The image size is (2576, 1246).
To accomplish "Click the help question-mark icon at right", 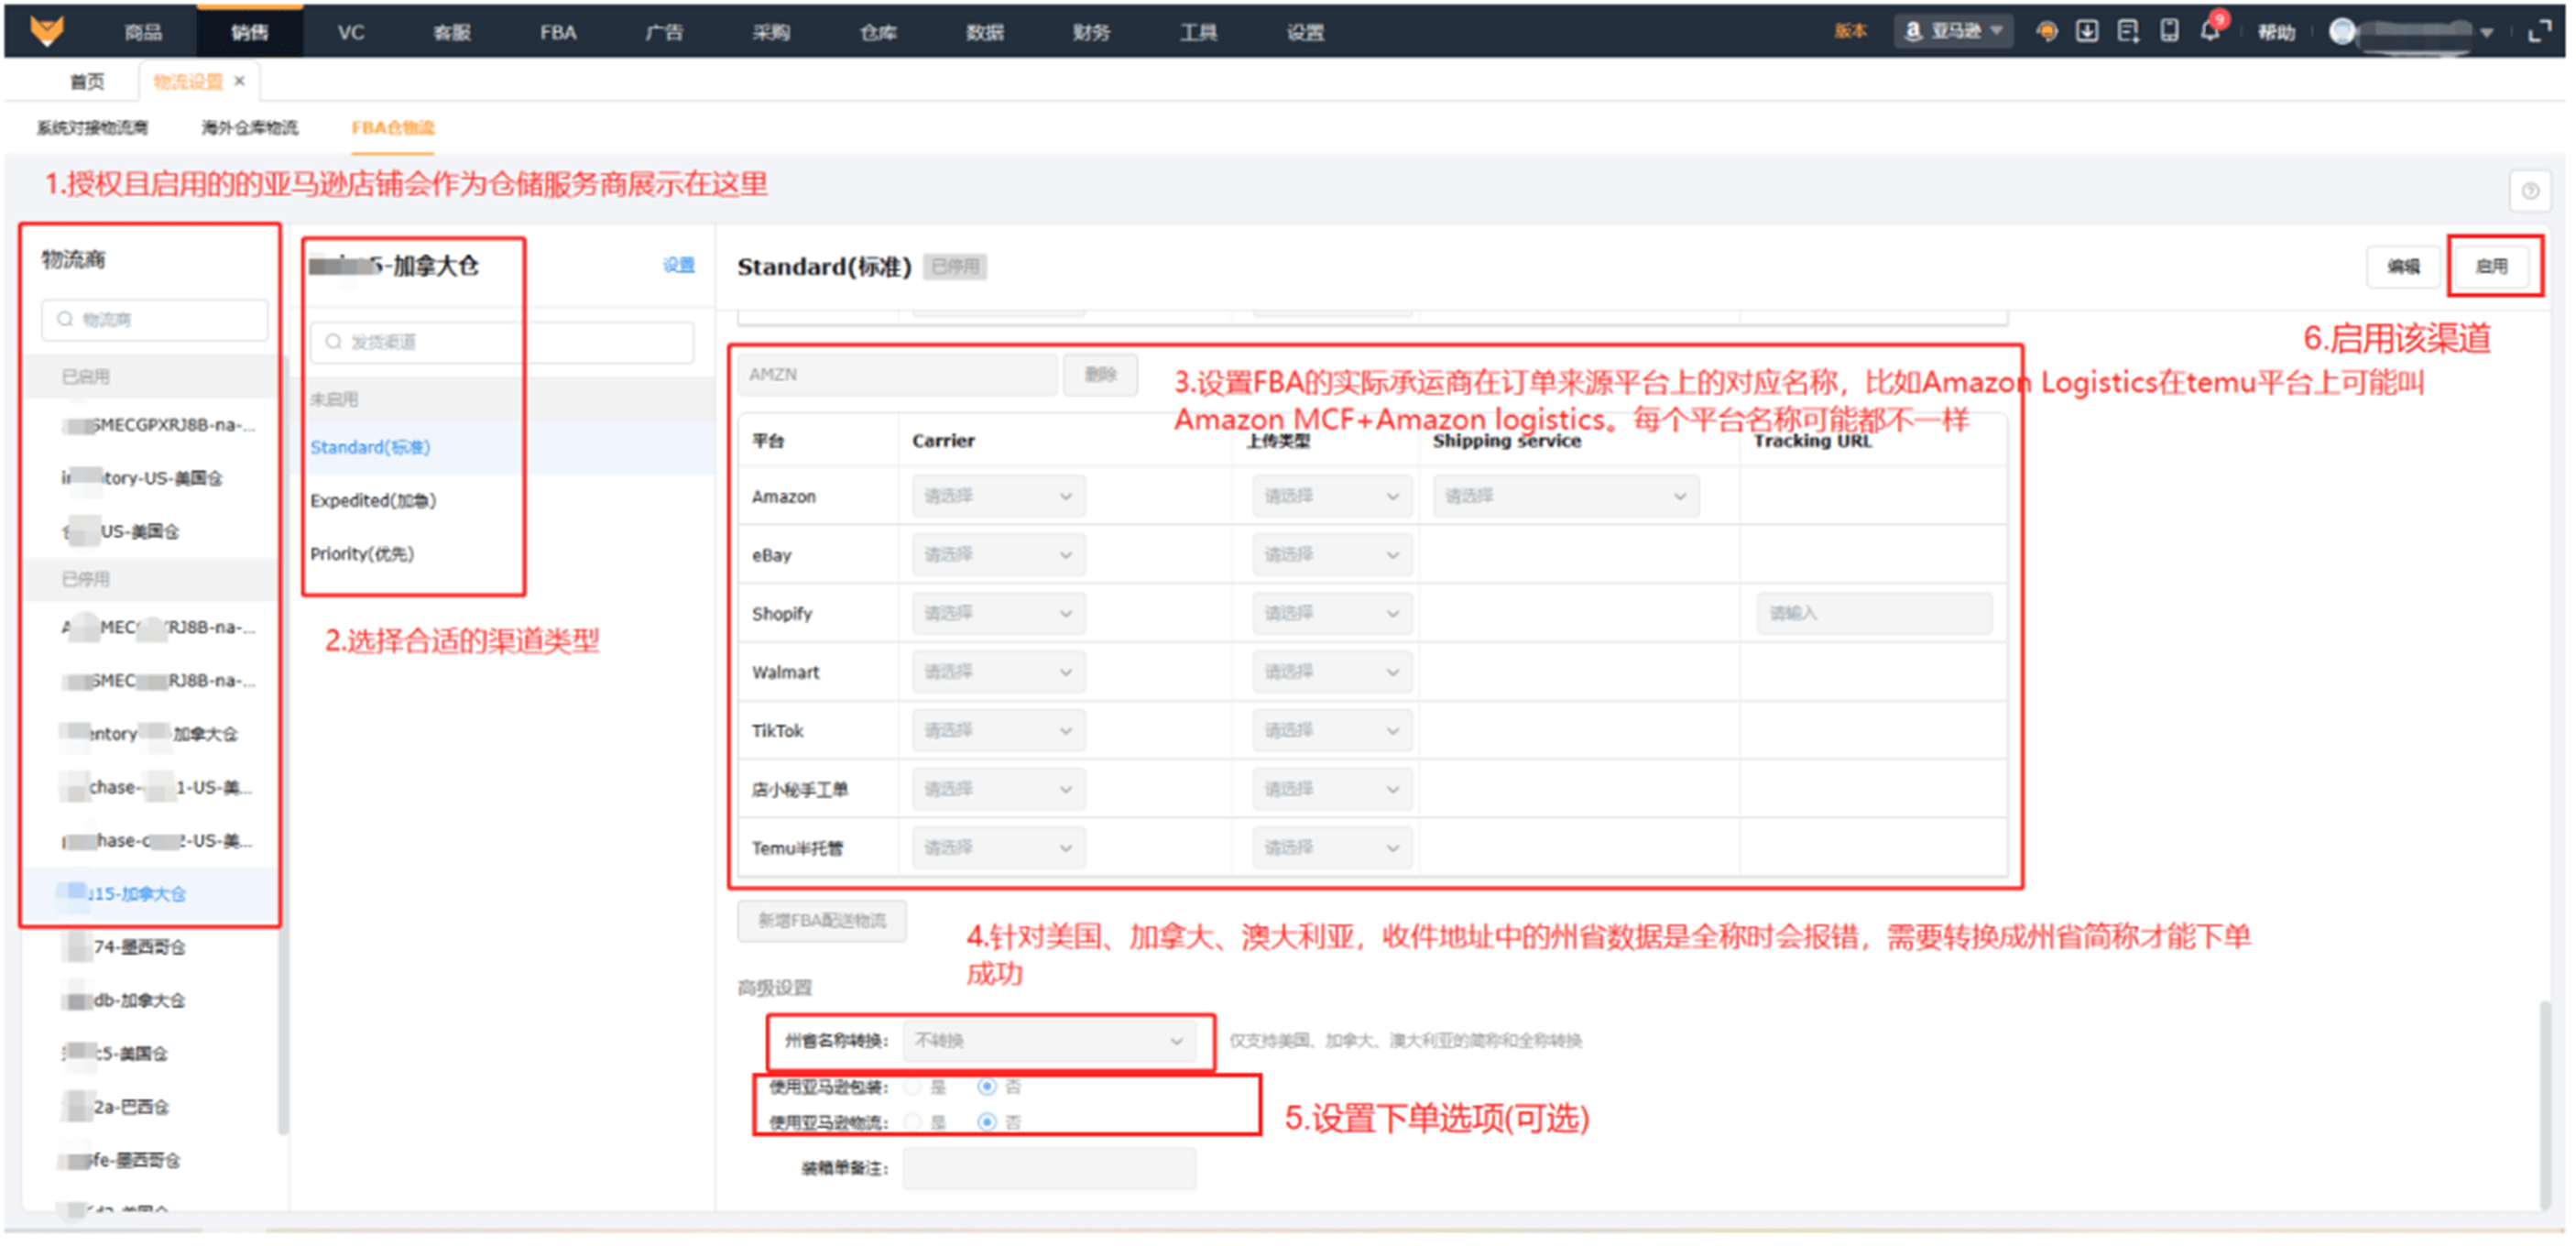I will pyautogui.click(x=2530, y=190).
